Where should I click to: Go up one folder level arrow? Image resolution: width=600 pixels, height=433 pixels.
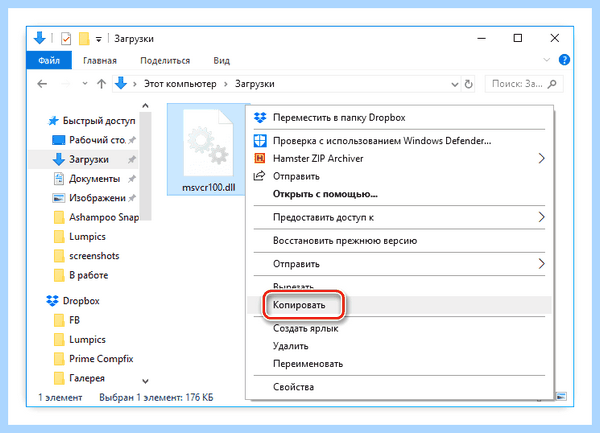101,84
